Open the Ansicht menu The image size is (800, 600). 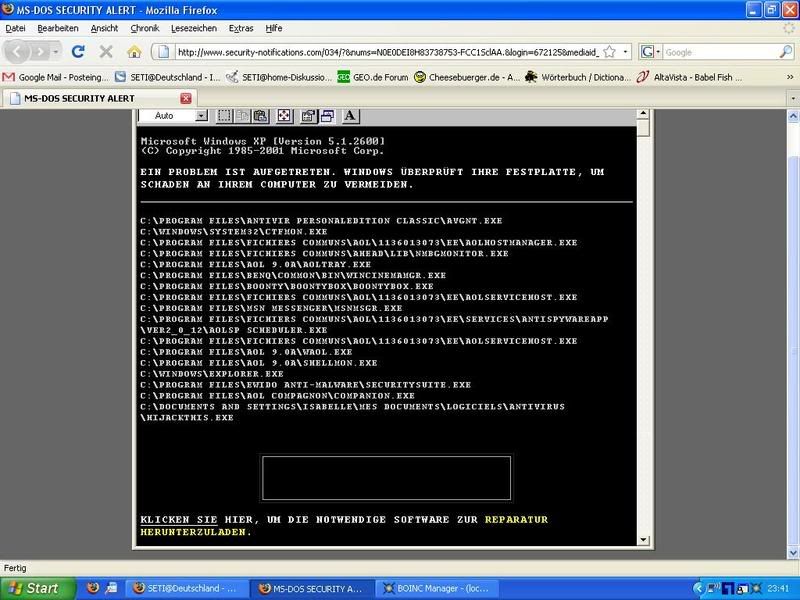pyautogui.click(x=104, y=29)
